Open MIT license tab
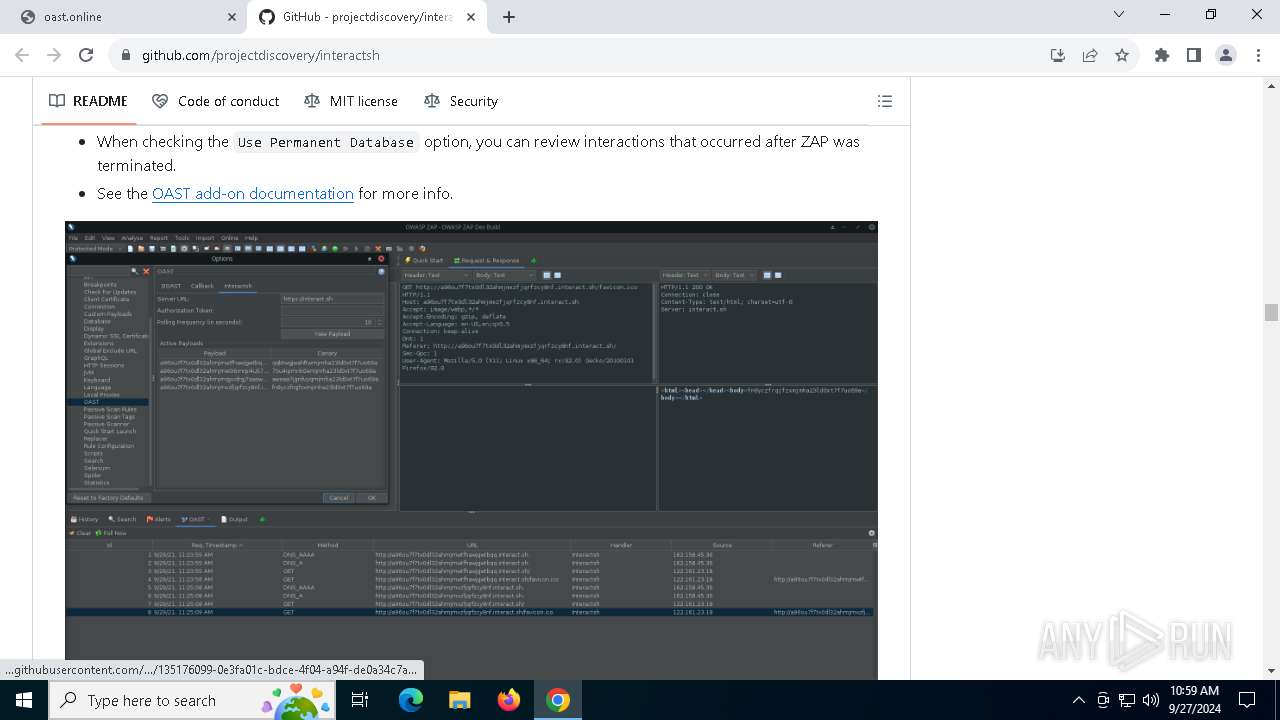This screenshot has width=1280, height=720. coord(350,101)
